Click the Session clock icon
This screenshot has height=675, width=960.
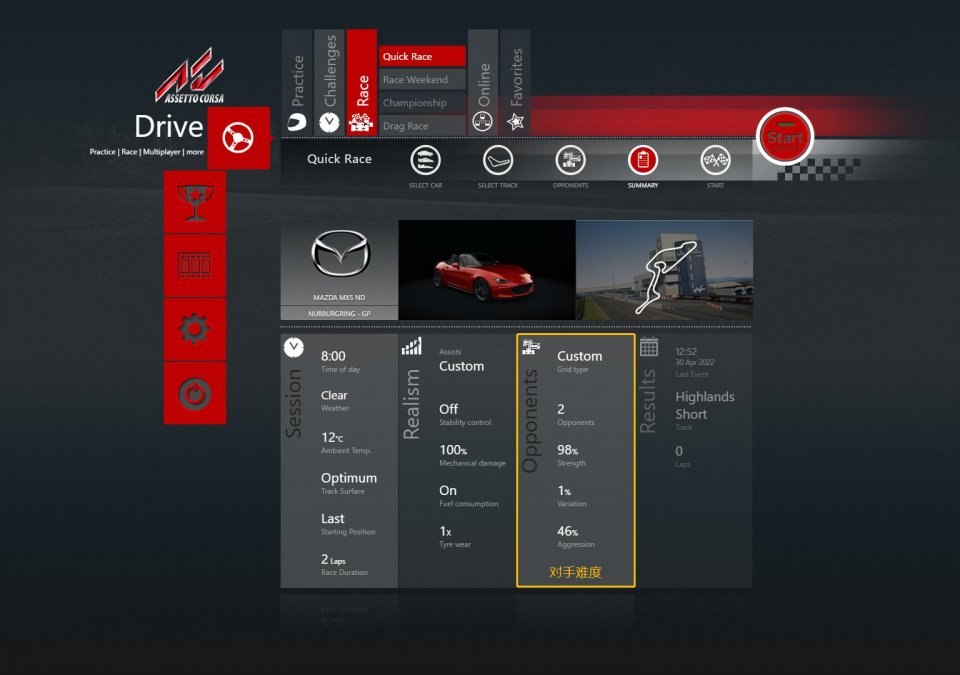click(294, 347)
